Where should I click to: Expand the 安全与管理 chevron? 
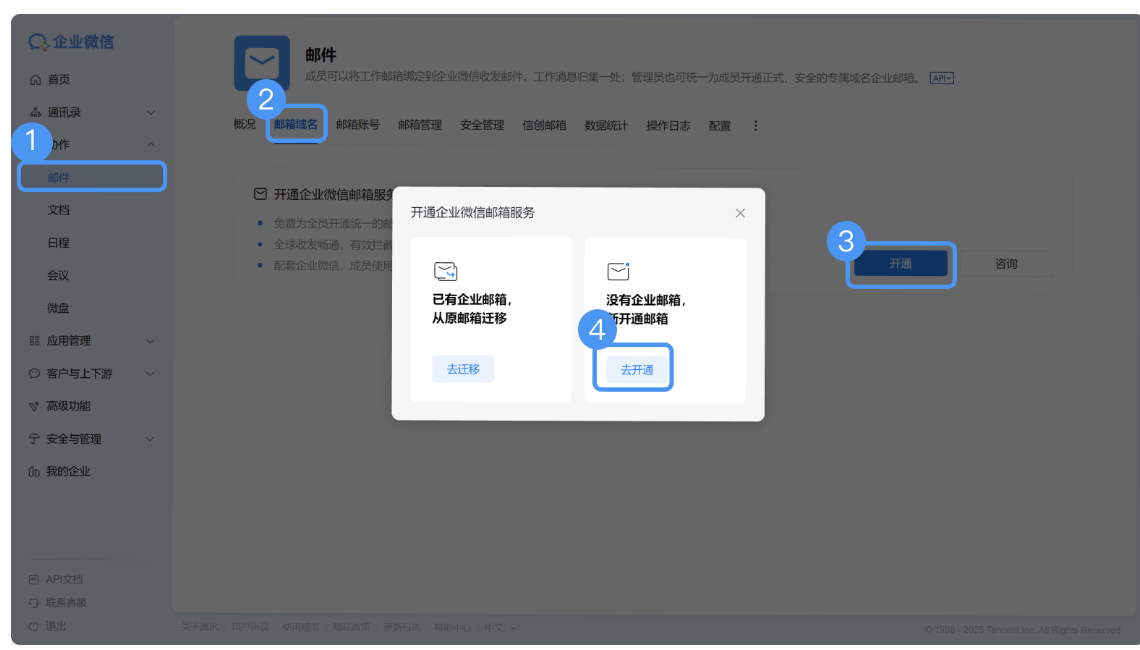pyautogui.click(x=150, y=438)
